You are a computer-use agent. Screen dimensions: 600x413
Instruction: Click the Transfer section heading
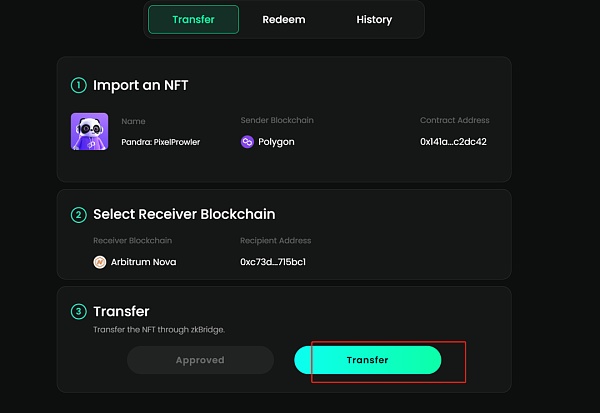click(121, 312)
